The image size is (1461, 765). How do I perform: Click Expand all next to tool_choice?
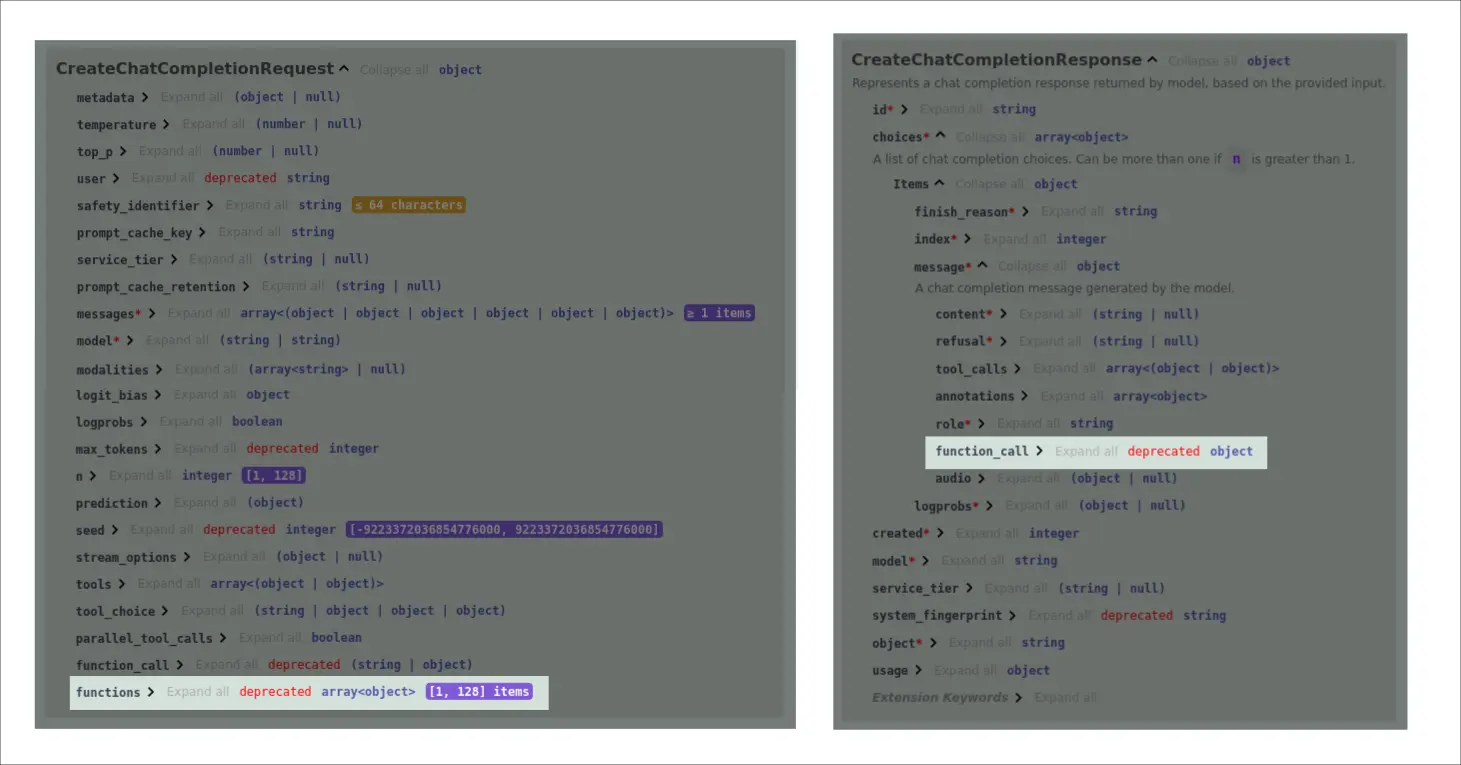coord(212,611)
